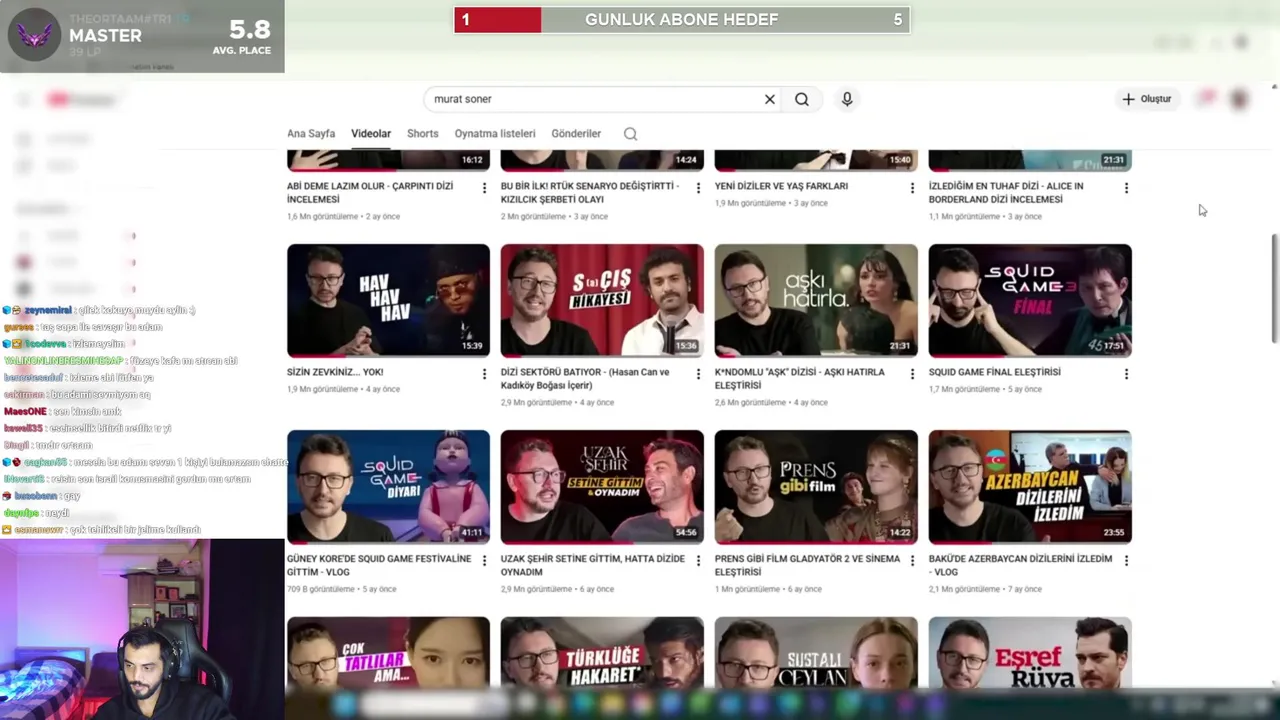
Task: Open options for 'UZAK ŞEHİR SETİNE GİTTİM'
Action: [698, 561]
